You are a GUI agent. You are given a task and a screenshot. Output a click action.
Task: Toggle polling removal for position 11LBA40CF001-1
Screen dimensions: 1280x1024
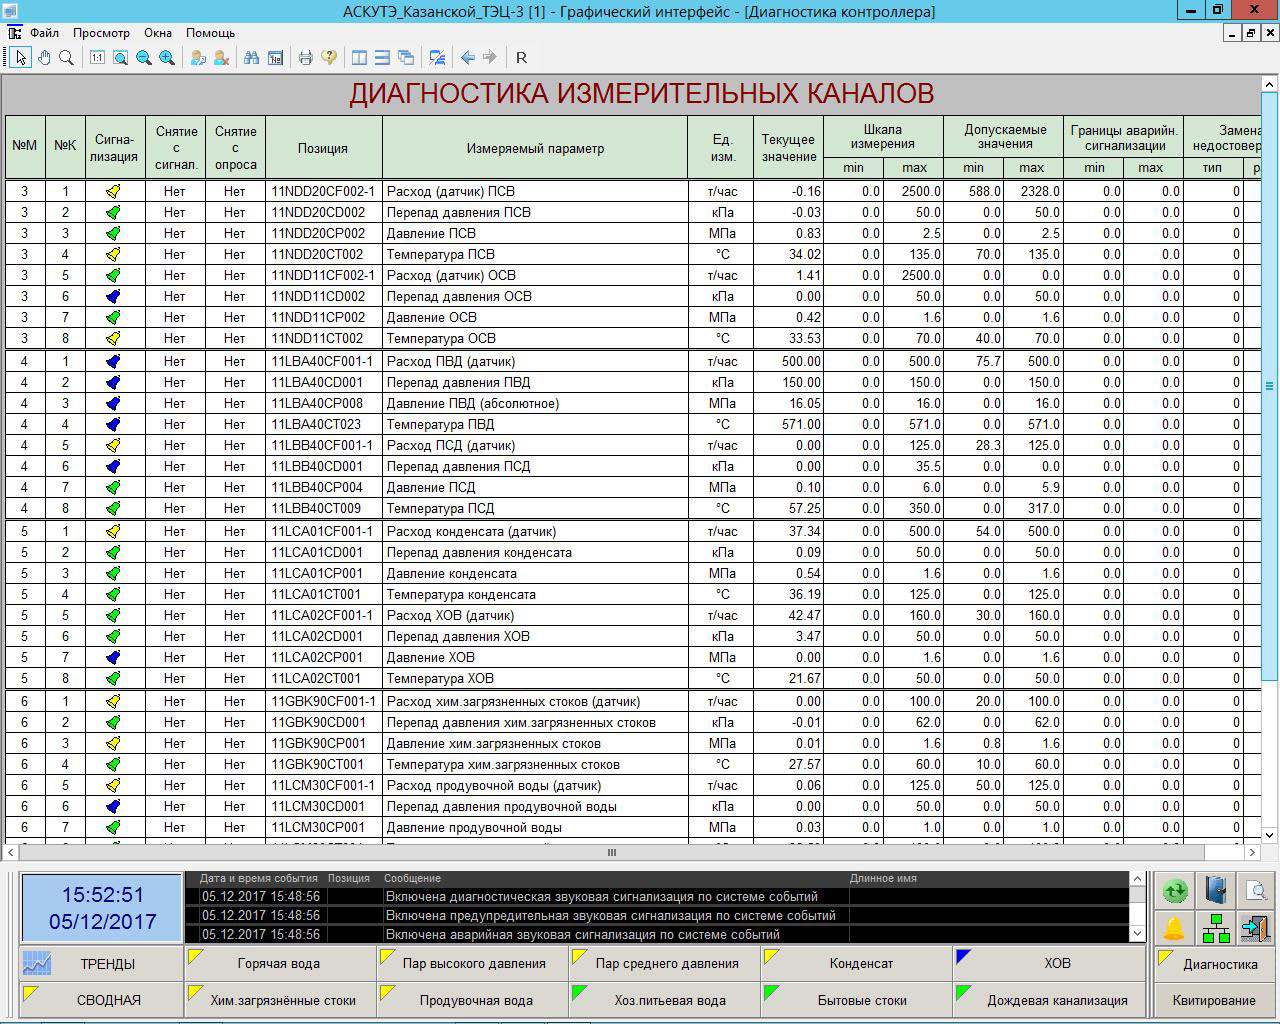[x=234, y=361]
